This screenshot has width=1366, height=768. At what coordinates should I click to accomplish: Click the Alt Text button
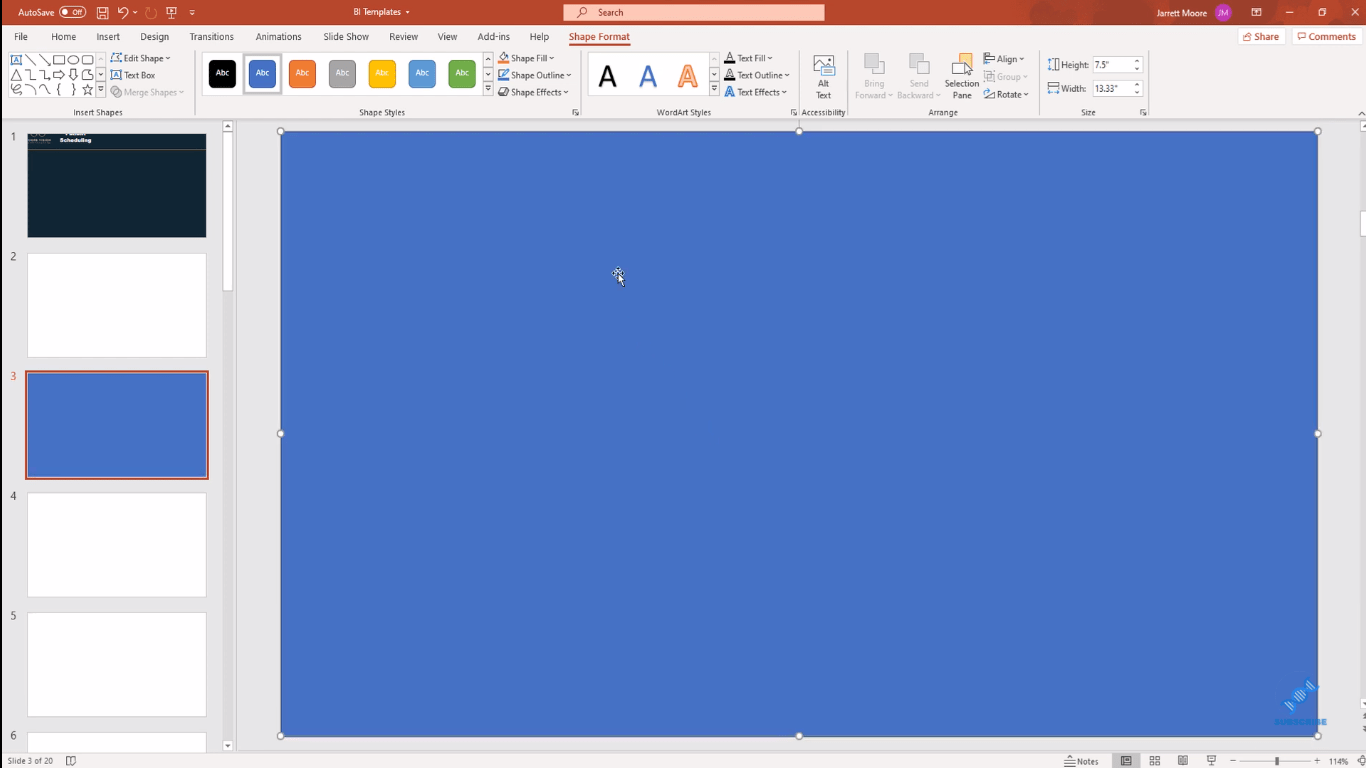pos(824,76)
